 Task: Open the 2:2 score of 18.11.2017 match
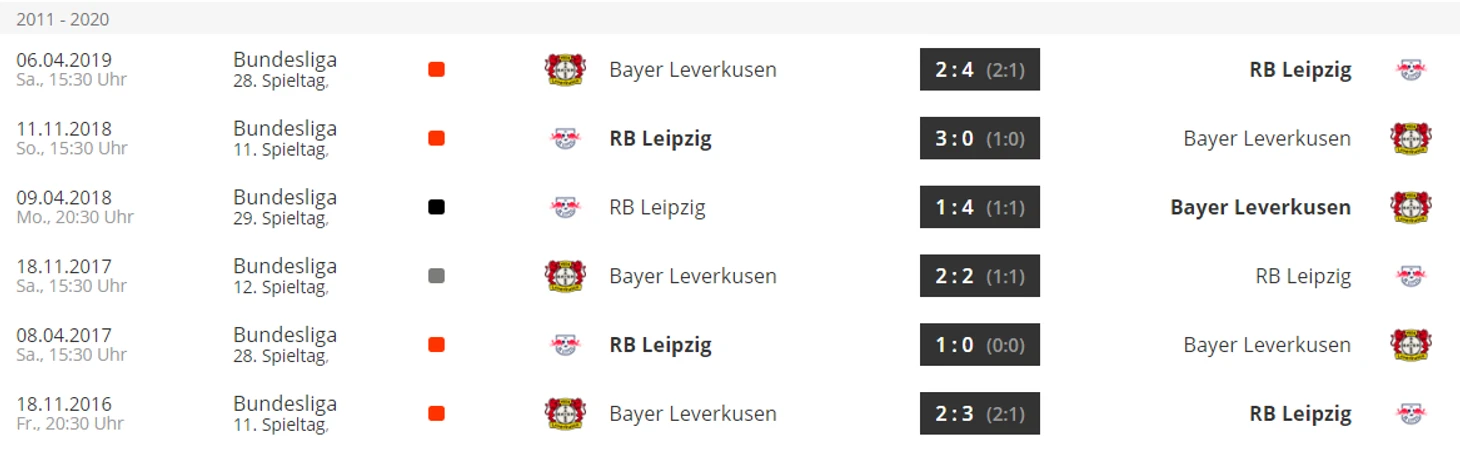point(980,276)
